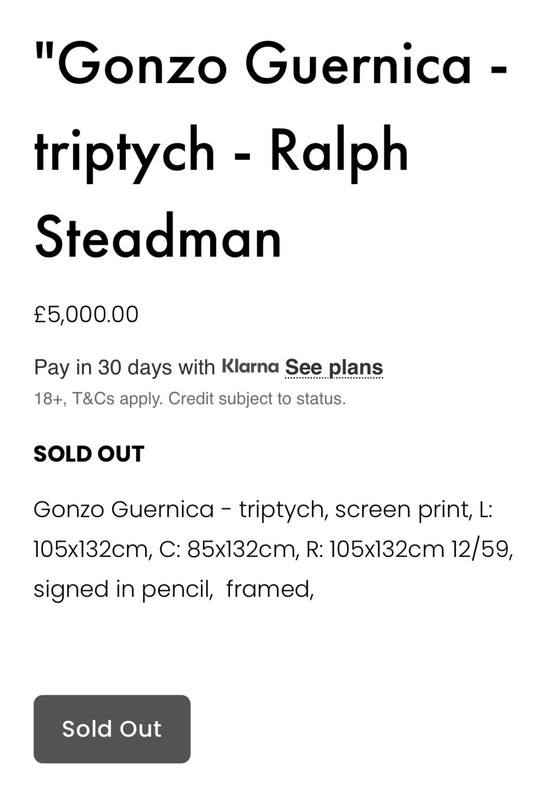Click "signed in pencil" in the description

click(x=123, y=589)
